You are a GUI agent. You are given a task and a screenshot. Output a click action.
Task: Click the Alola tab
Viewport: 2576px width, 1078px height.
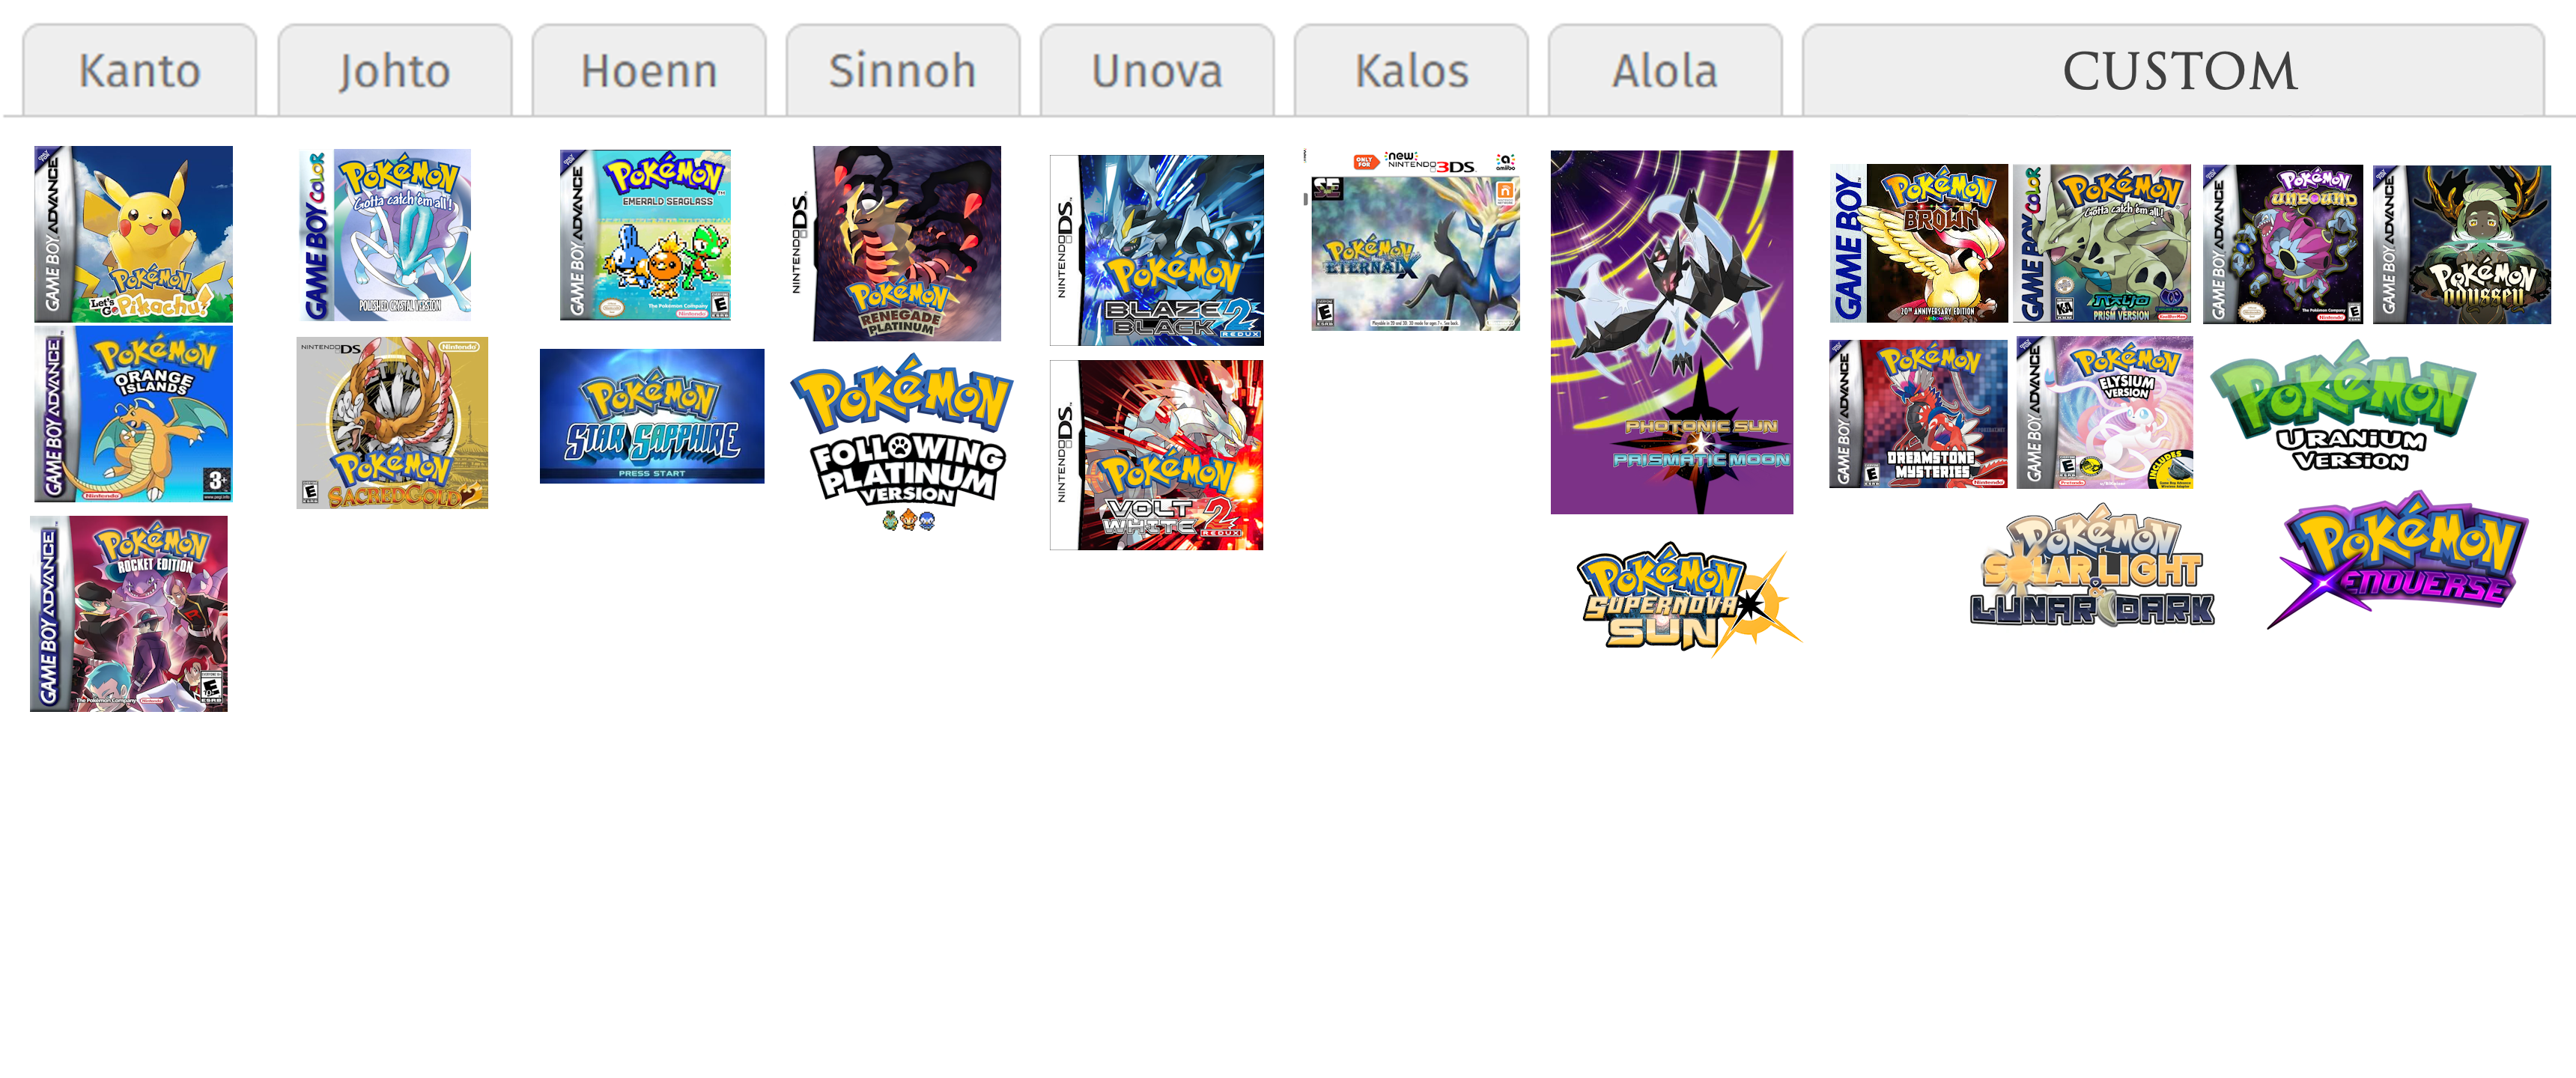[1665, 71]
